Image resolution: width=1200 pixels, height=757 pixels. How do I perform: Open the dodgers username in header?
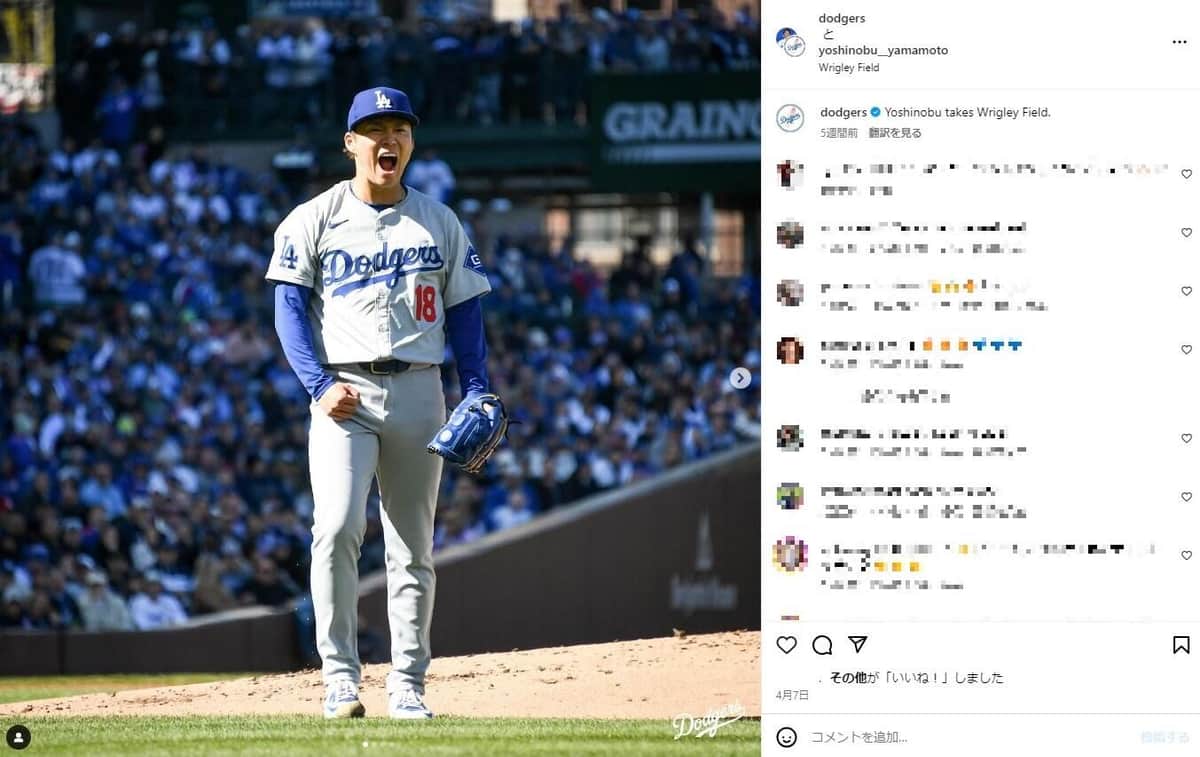click(841, 19)
